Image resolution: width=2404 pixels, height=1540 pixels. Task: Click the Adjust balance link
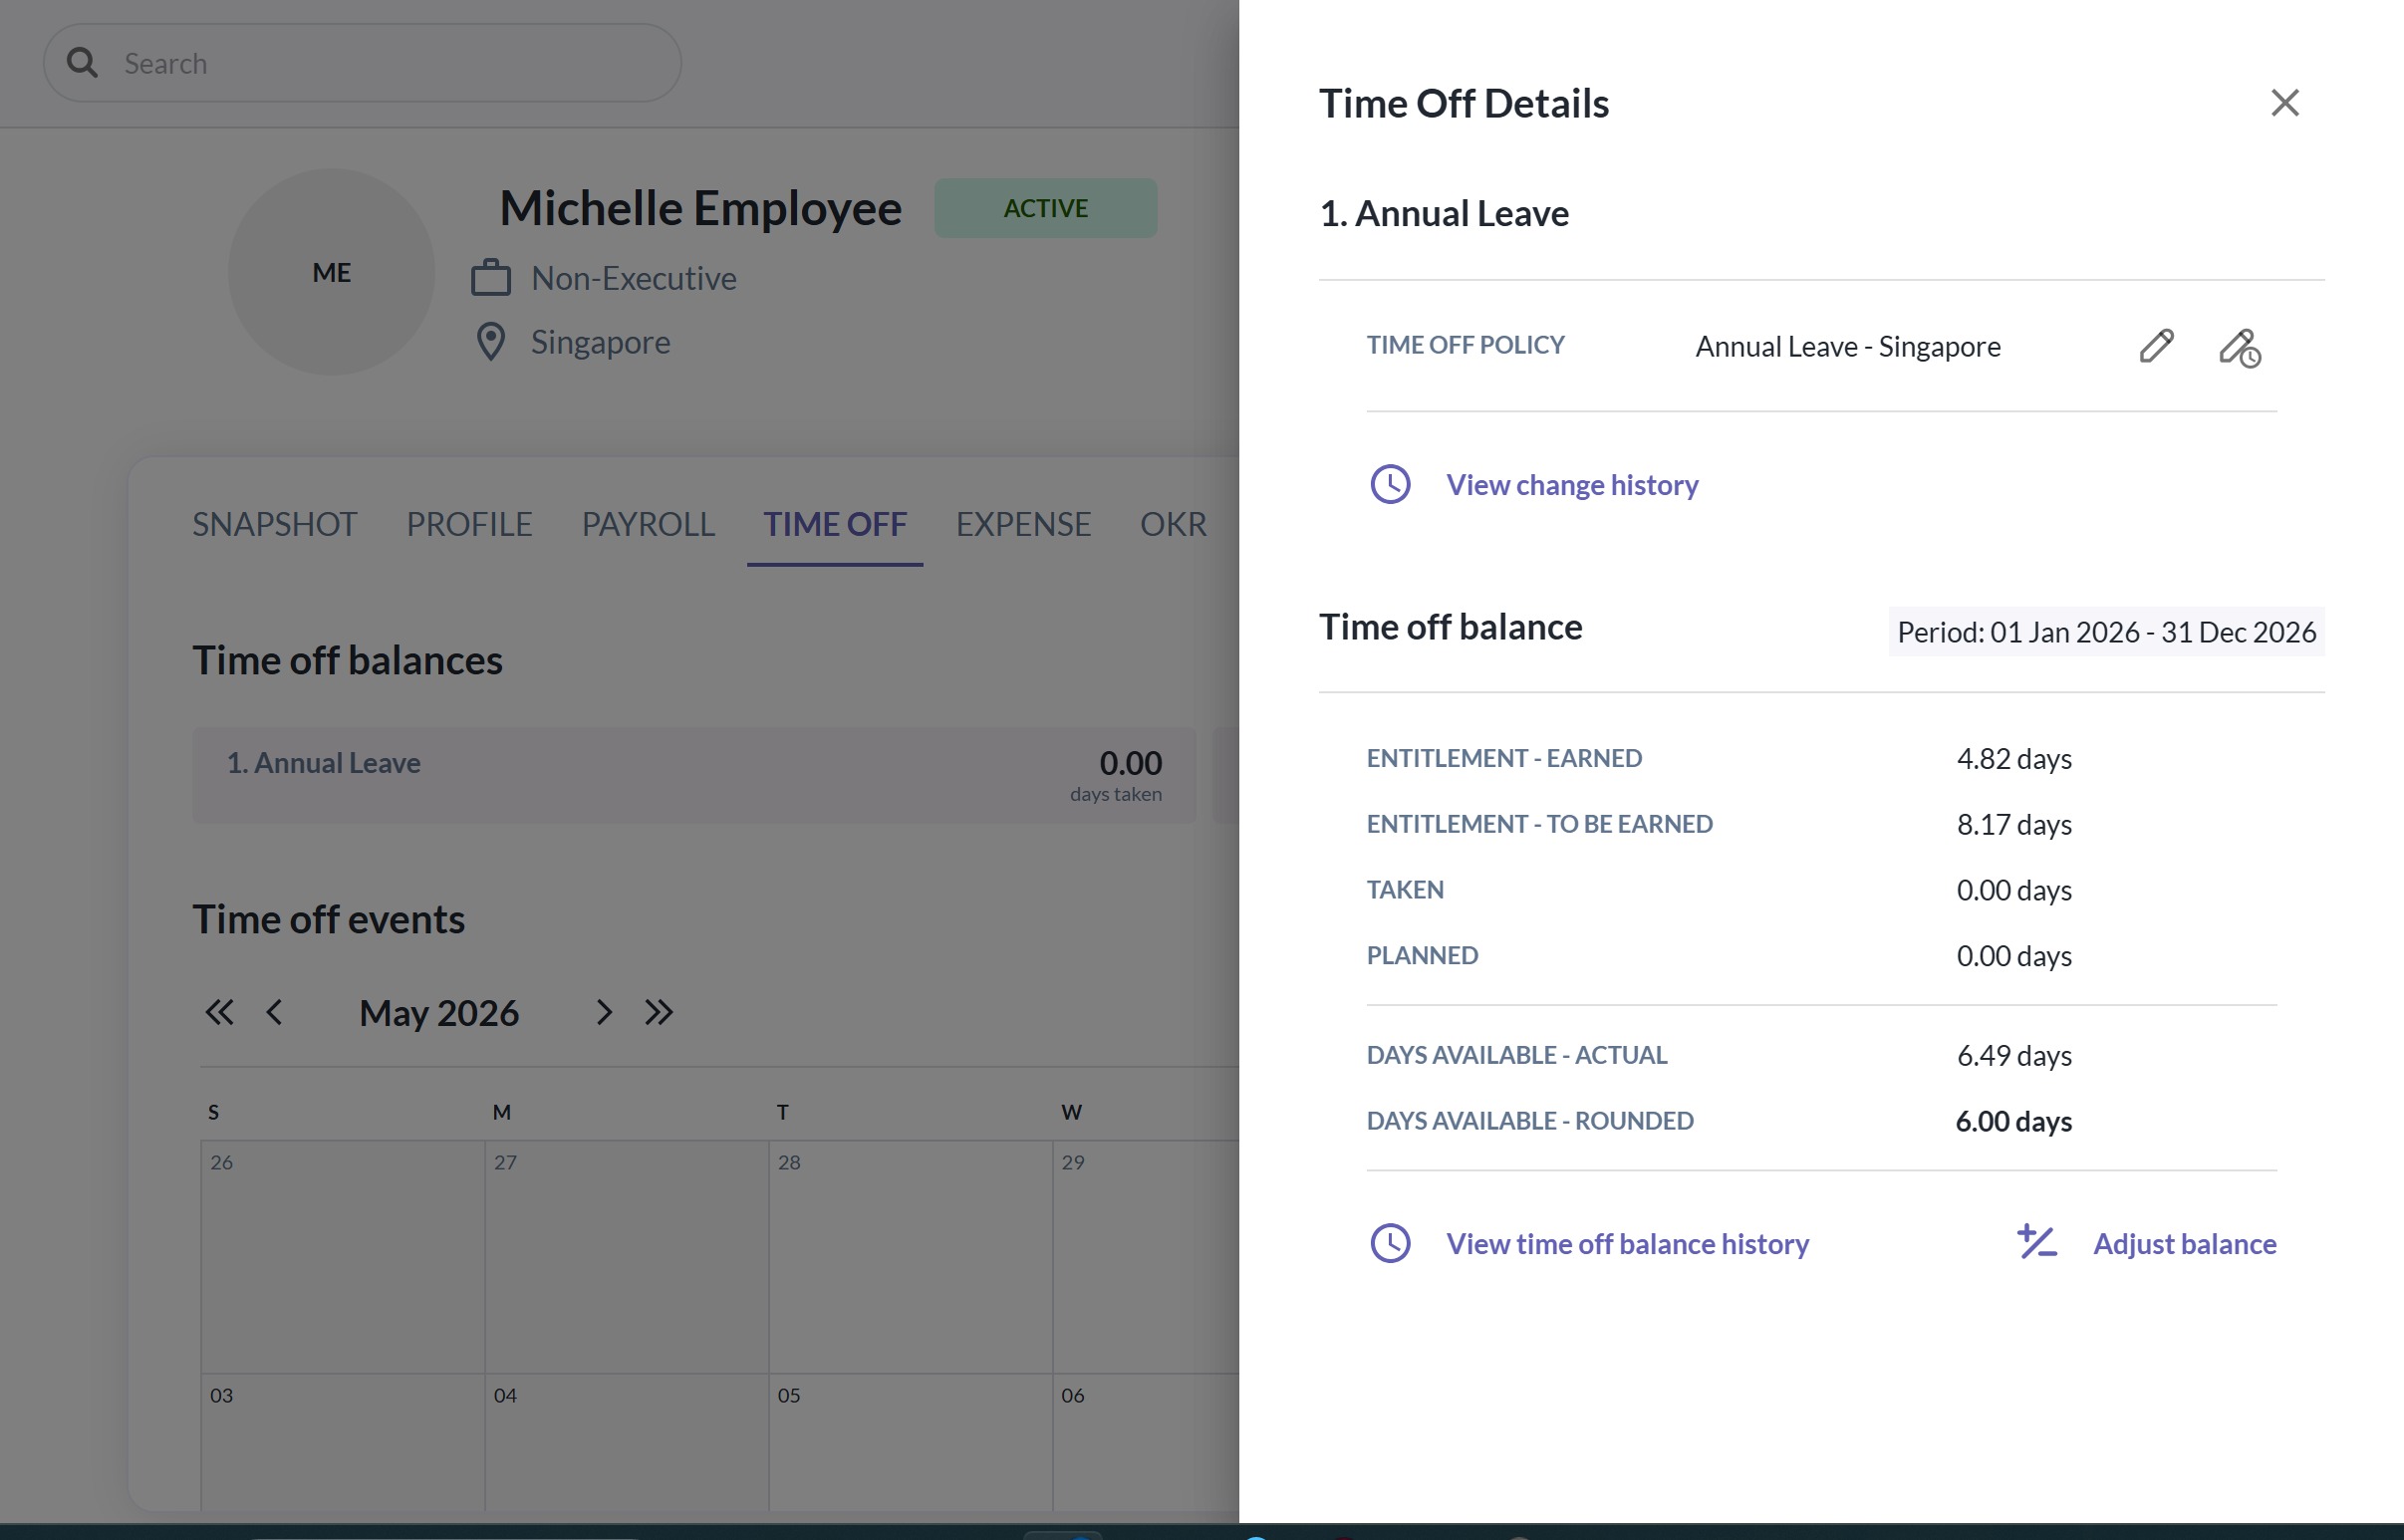tap(2184, 1243)
